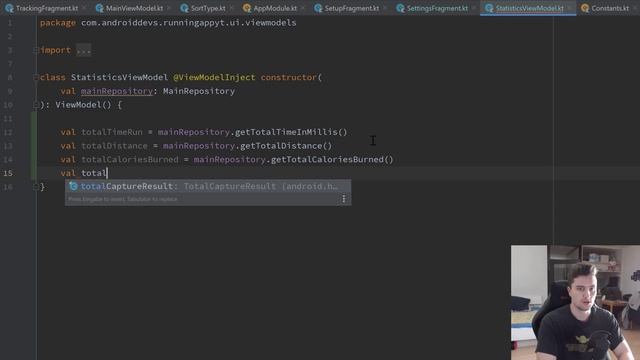Close the SetupFragment.kt tab
The image size is (640, 360).
point(384,8)
